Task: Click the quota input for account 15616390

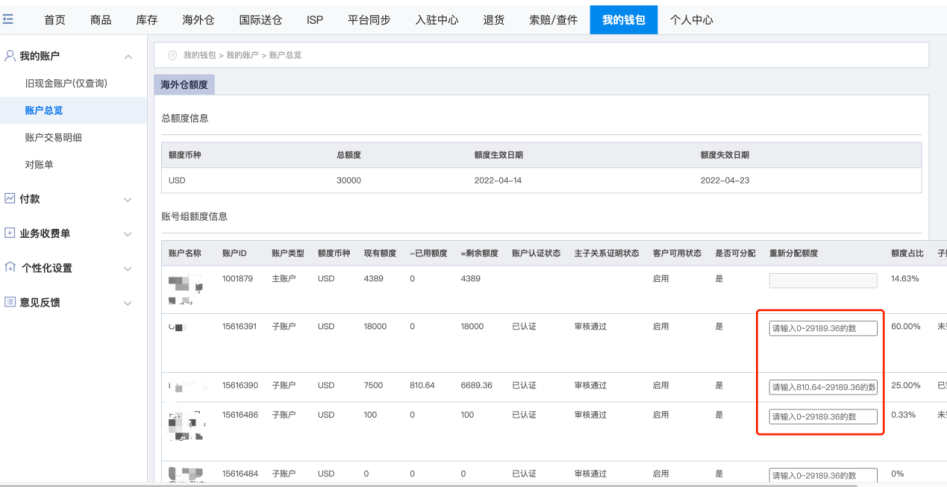Action: click(823, 387)
